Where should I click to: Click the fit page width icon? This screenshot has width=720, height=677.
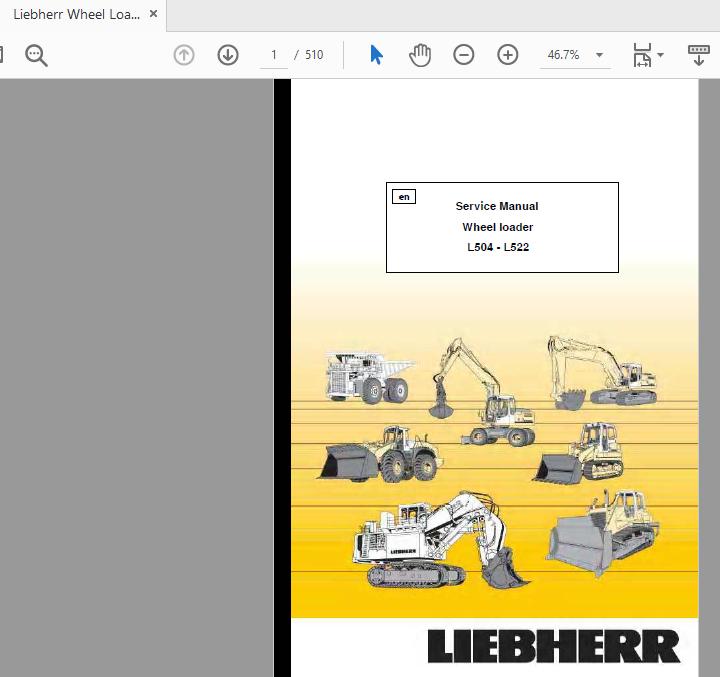(x=643, y=55)
